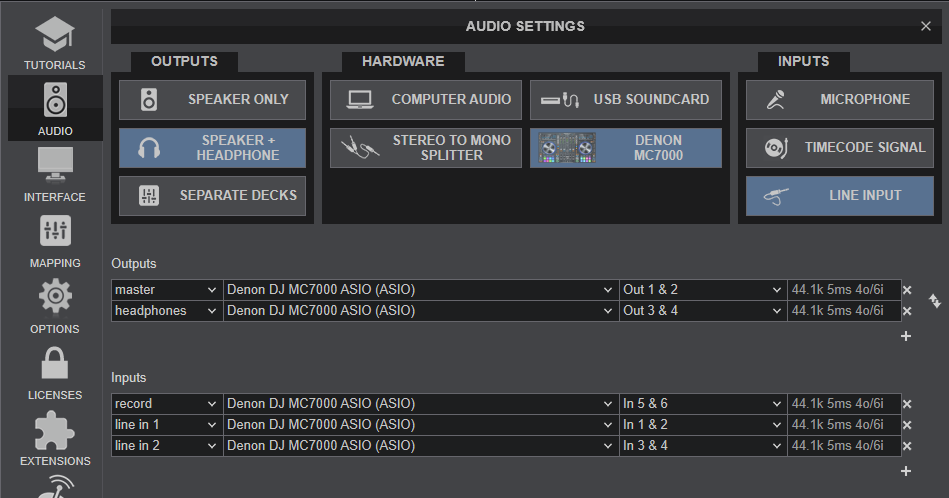This screenshot has width=949, height=498.
Task: Add a new input row
Action: click(906, 471)
